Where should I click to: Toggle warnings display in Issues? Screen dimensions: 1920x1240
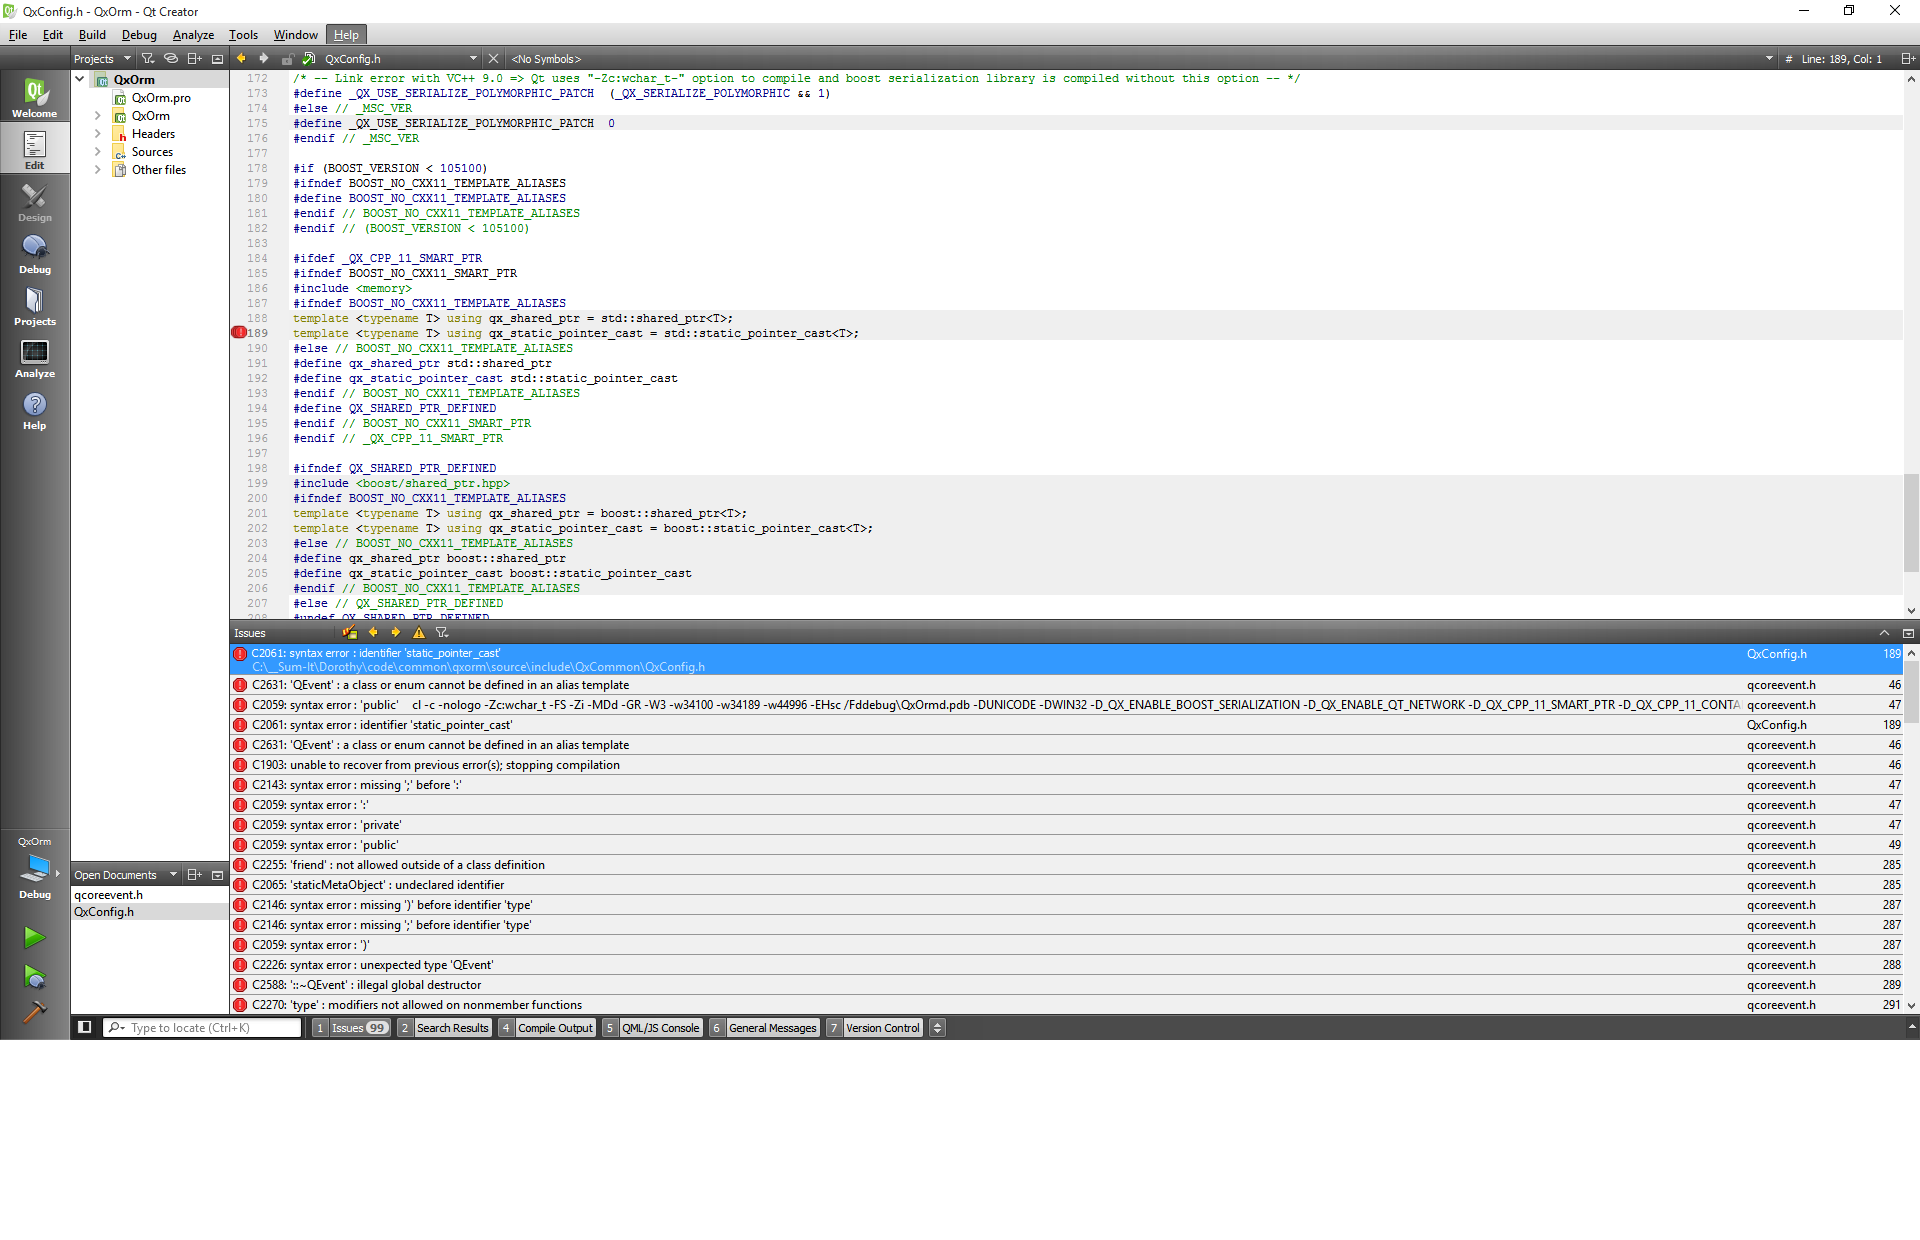click(x=419, y=633)
